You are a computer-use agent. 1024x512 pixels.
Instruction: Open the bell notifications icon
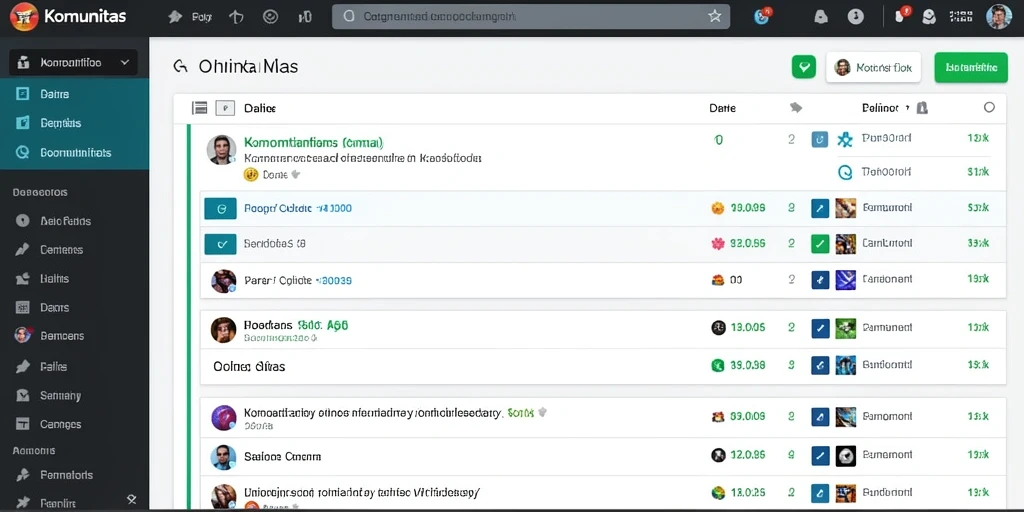coord(822,17)
